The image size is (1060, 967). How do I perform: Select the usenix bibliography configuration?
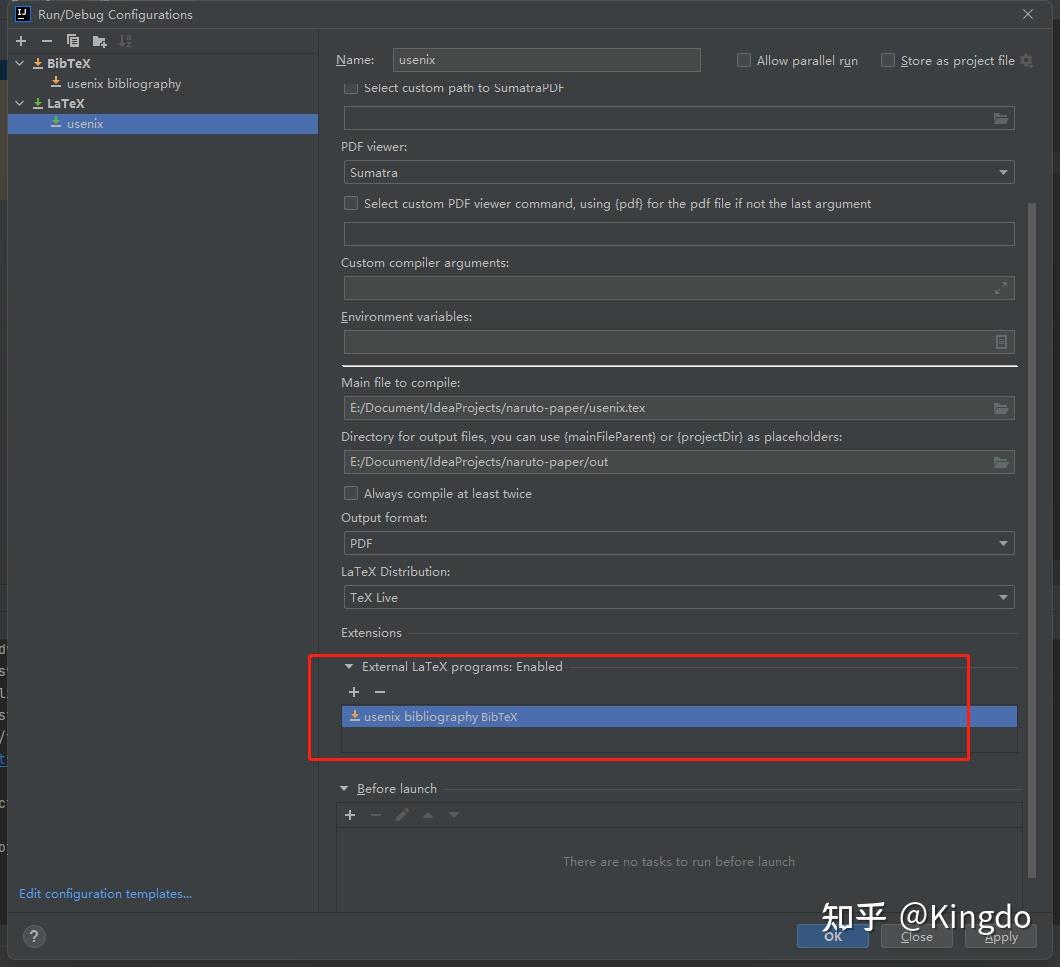point(124,83)
